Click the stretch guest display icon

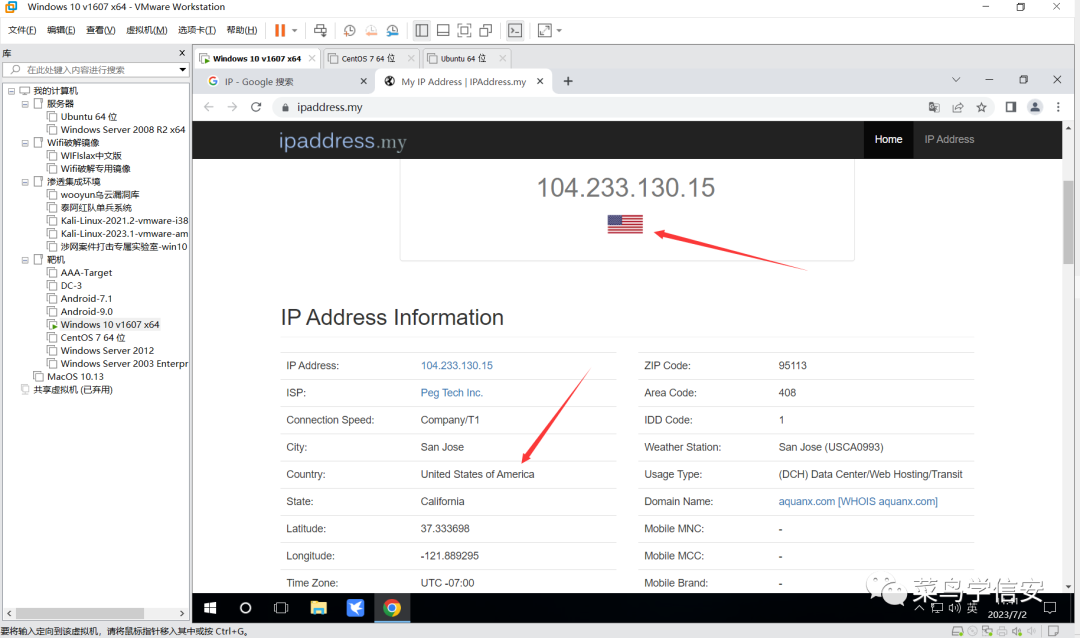pos(544,30)
